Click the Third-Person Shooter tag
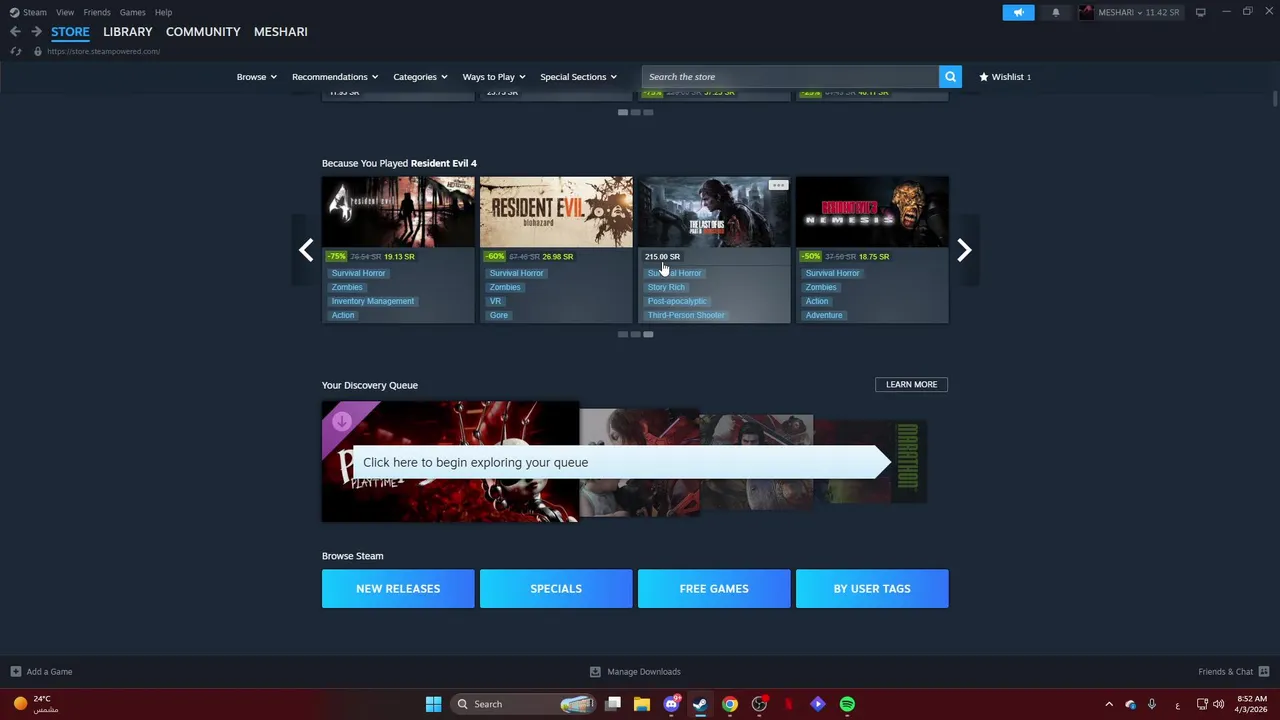The height and width of the screenshot is (720, 1280). (x=686, y=315)
